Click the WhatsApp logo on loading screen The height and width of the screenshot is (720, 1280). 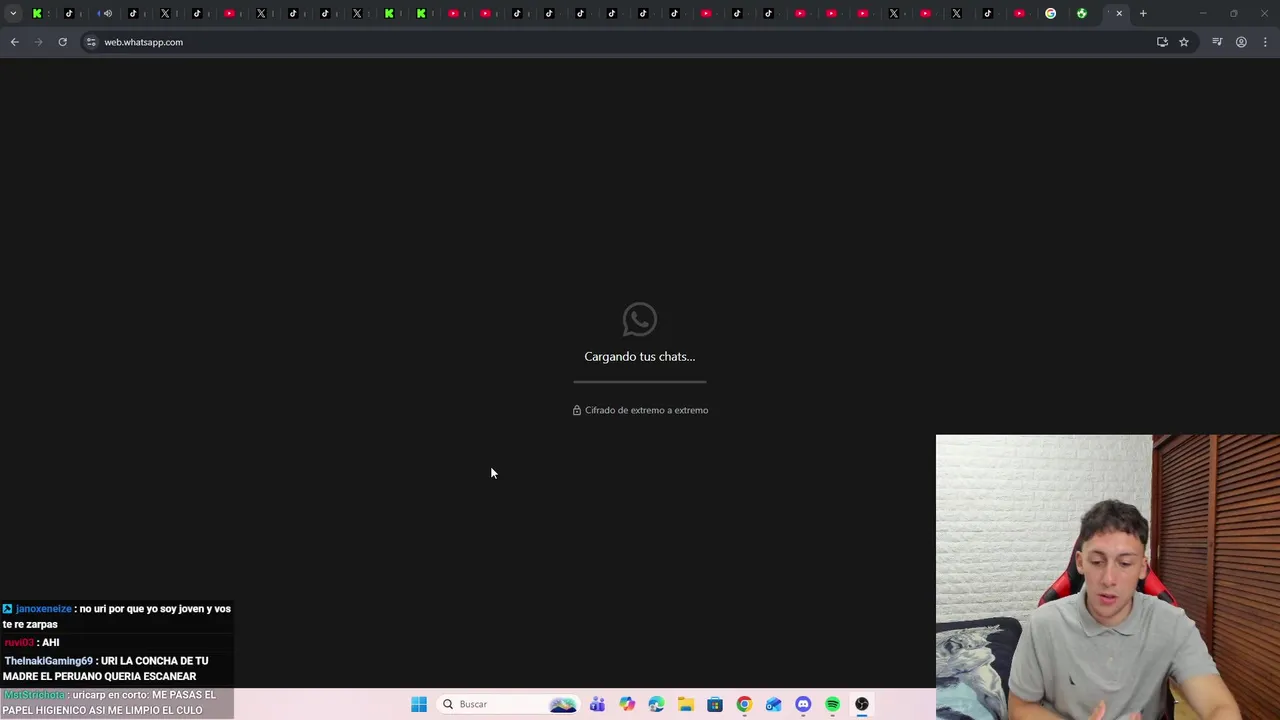pyautogui.click(x=640, y=320)
